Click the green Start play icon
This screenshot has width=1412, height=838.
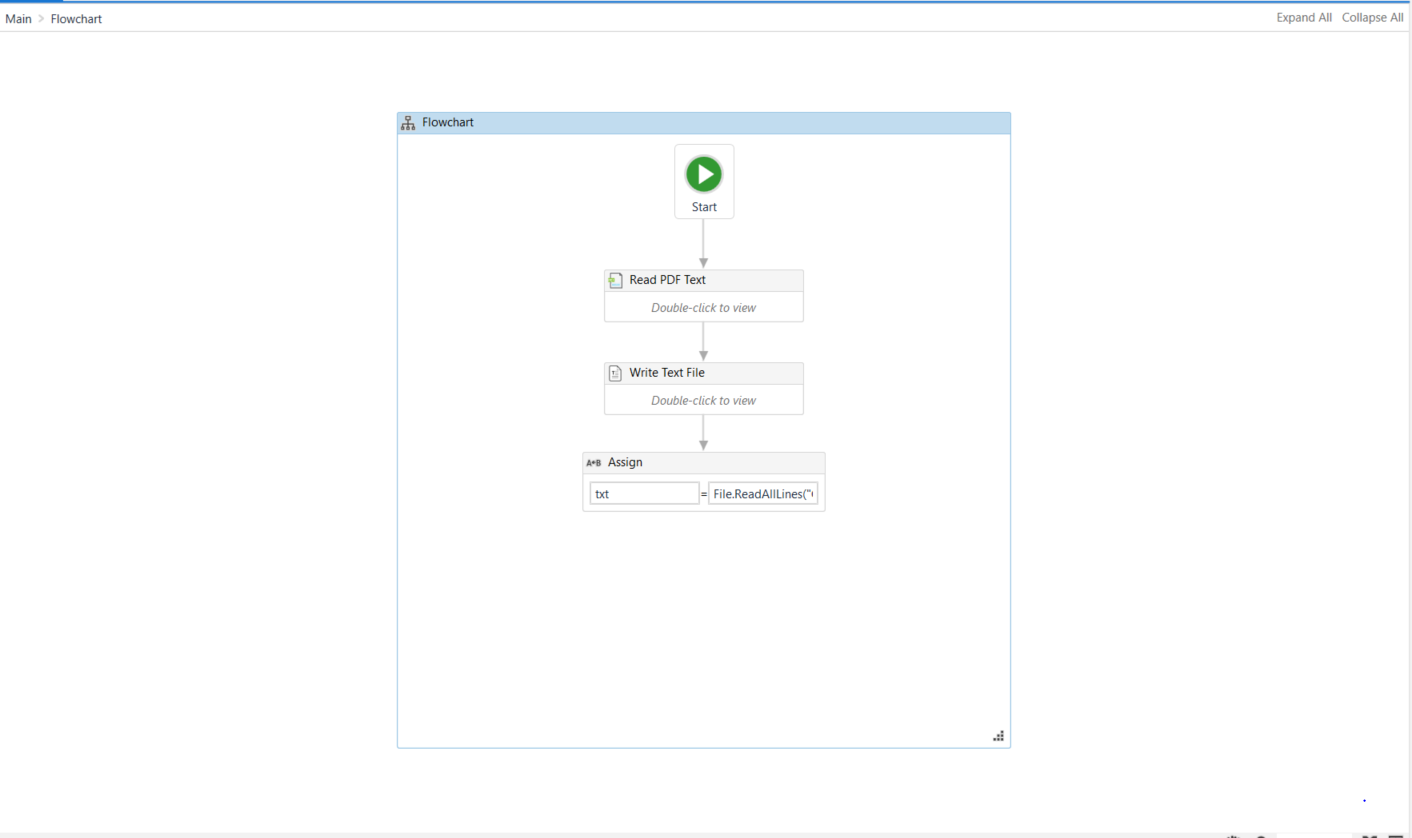click(704, 174)
